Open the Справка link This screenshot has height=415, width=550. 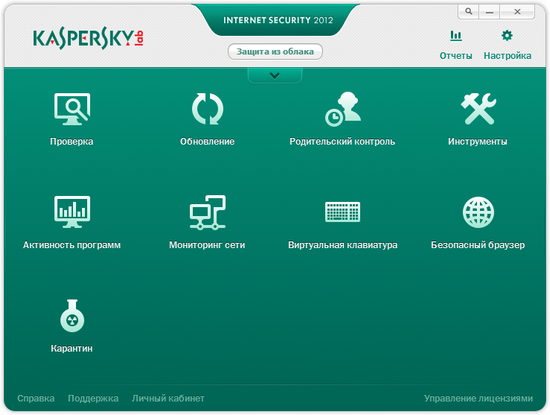(36, 398)
